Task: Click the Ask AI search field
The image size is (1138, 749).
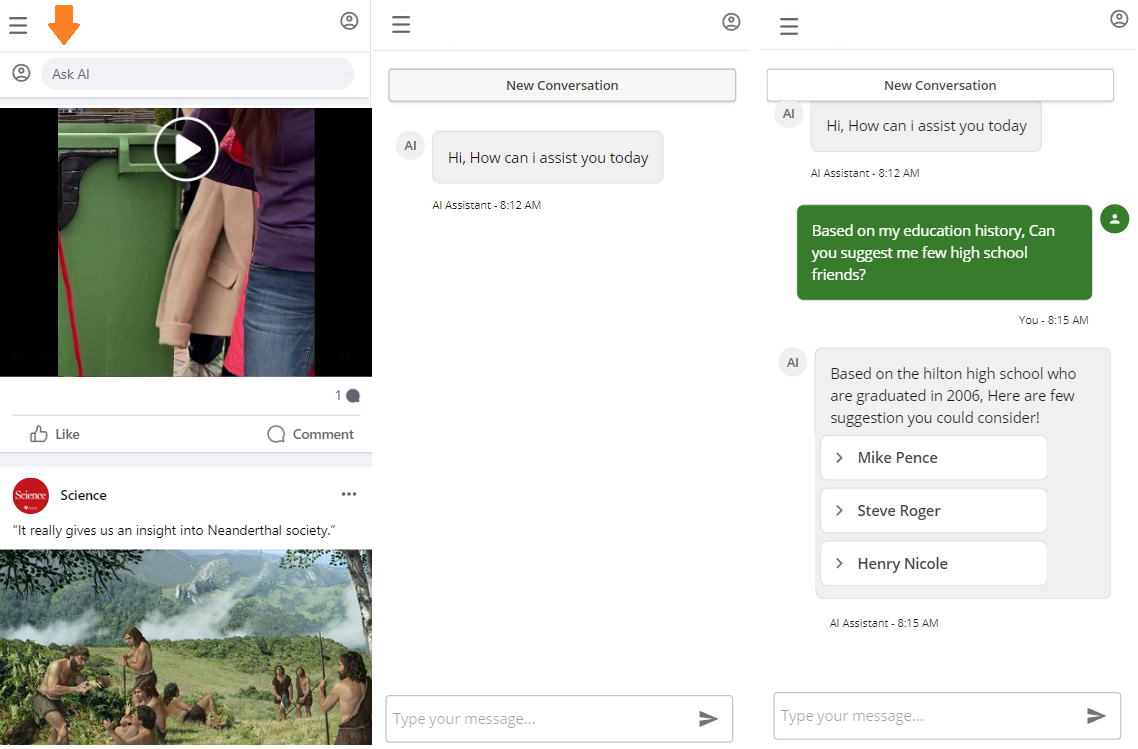Action: click(x=197, y=74)
